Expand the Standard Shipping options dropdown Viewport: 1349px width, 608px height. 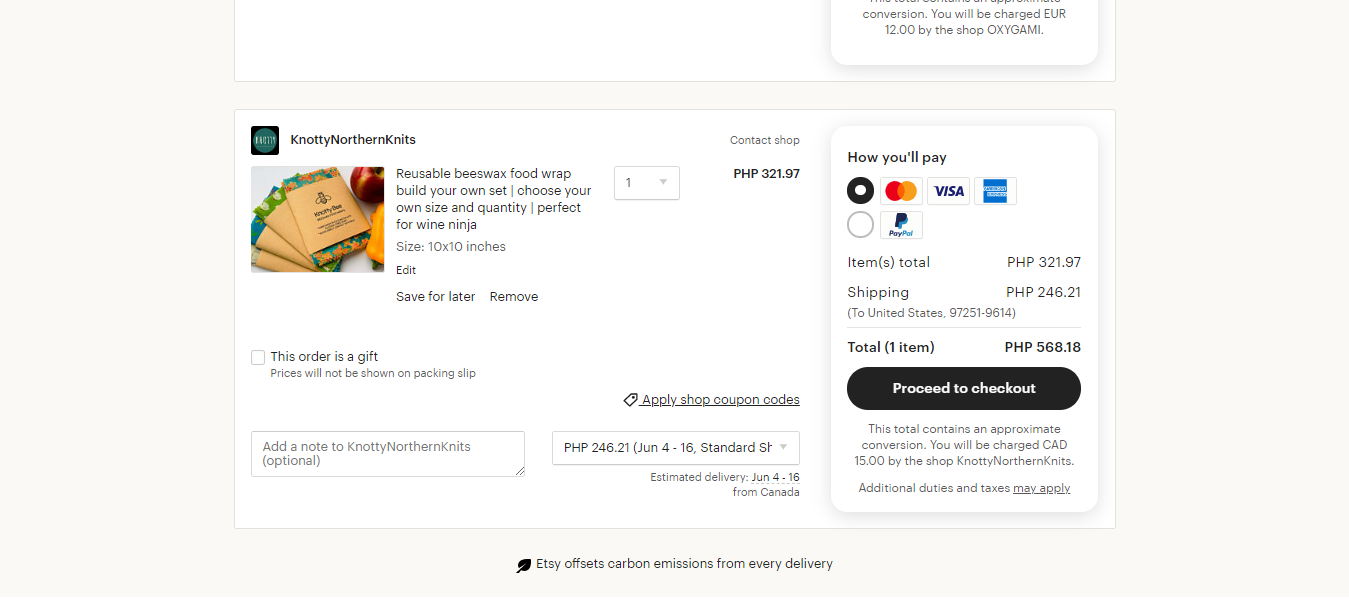coord(676,448)
